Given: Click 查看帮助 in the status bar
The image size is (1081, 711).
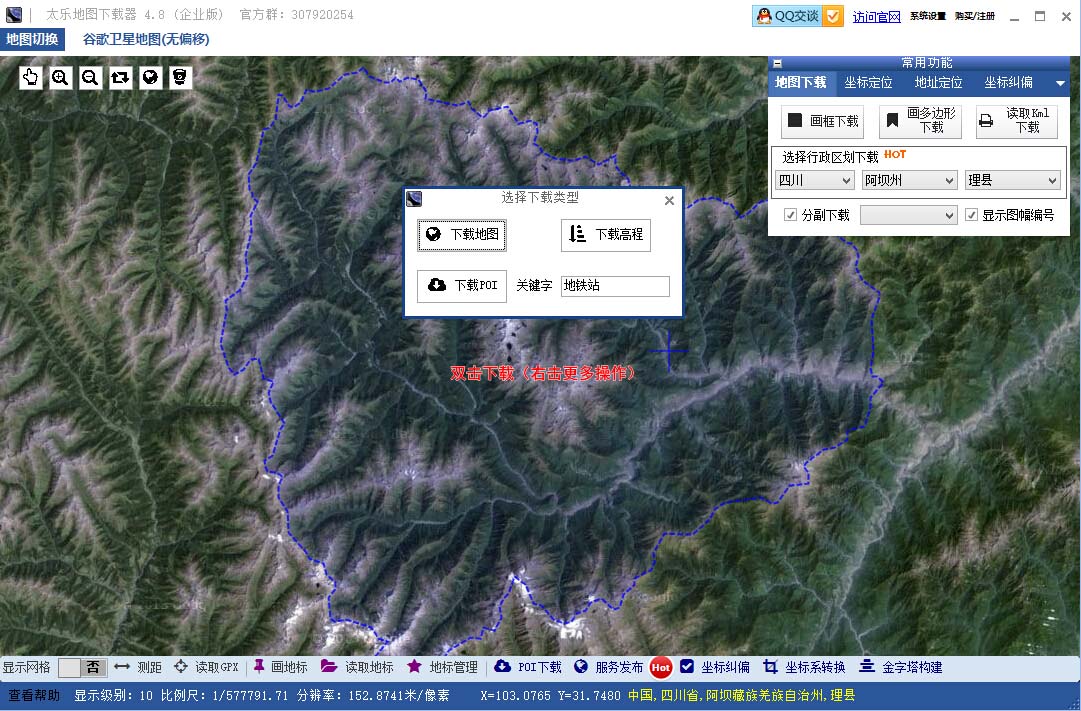Looking at the screenshot, I should (x=34, y=695).
